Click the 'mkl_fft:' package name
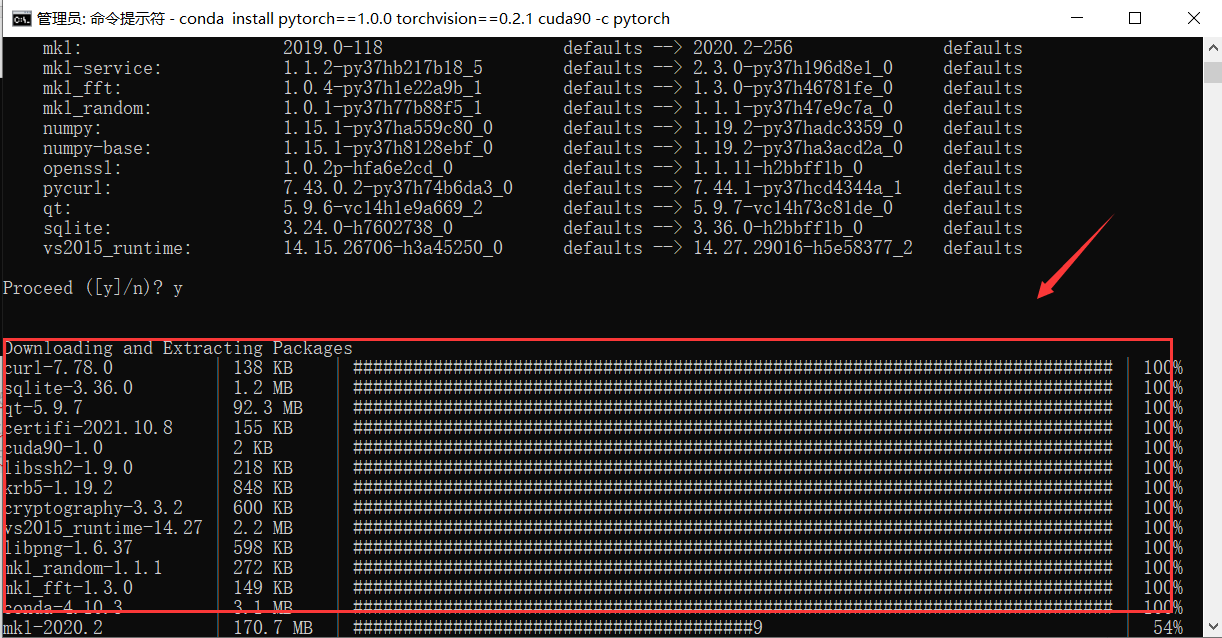1222x638 pixels. click(83, 88)
